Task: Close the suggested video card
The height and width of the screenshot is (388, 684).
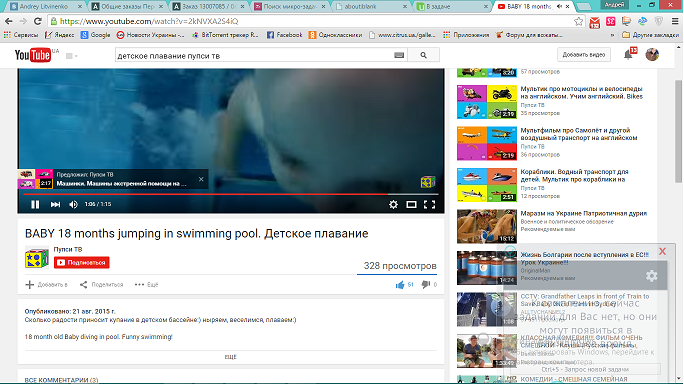Action: (201, 179)
